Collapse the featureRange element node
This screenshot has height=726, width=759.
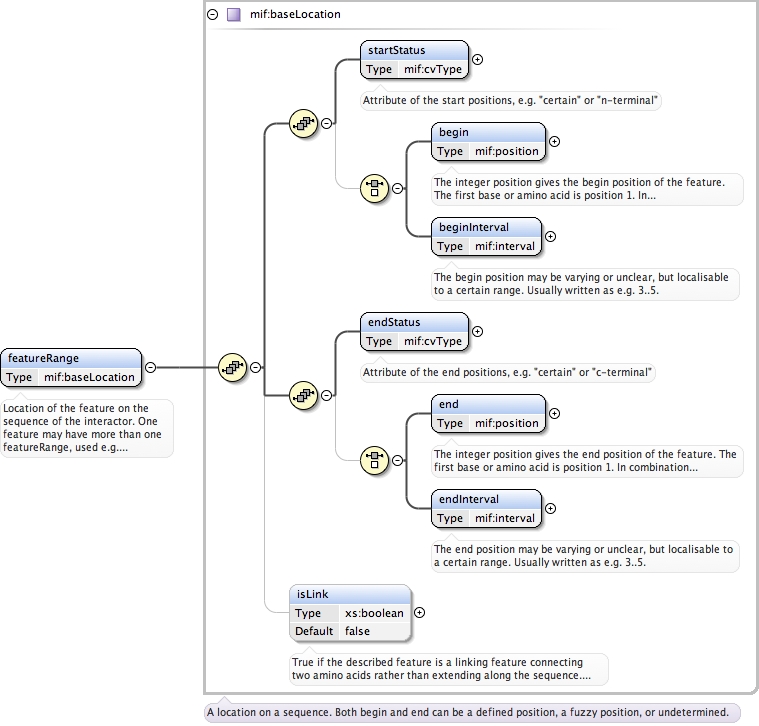point(150,367)
